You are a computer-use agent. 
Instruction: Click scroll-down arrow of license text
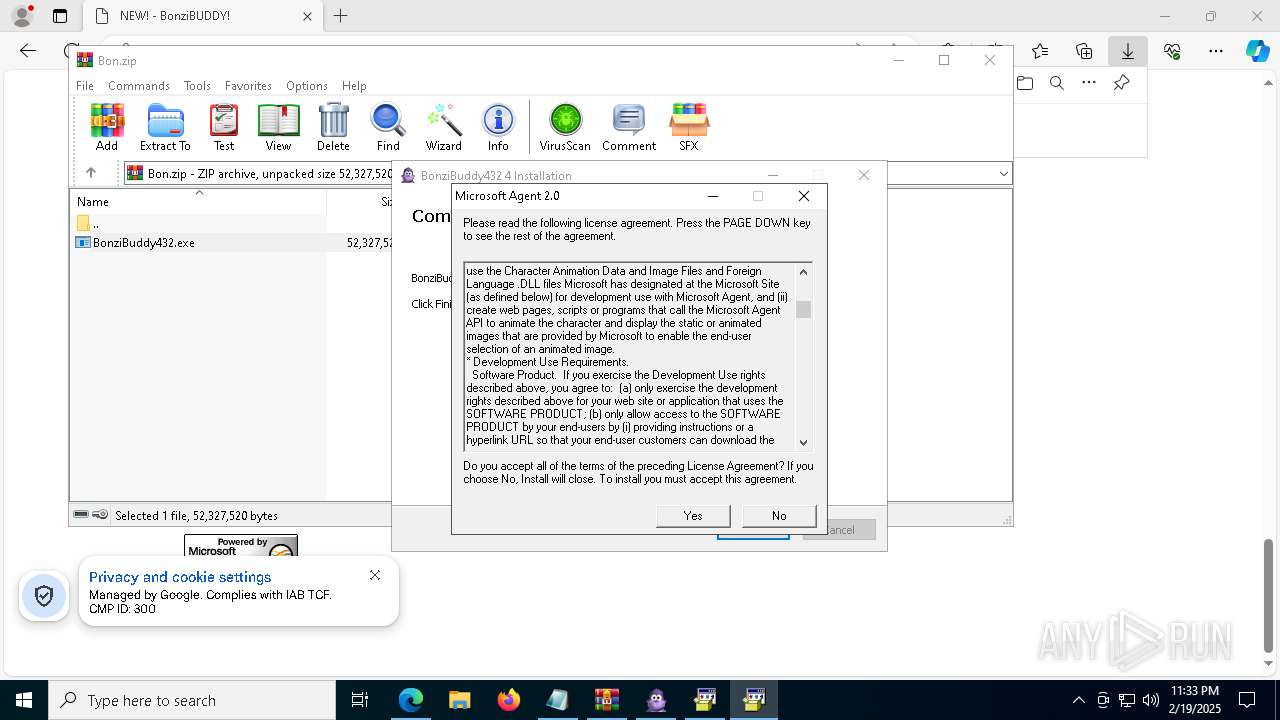pyautogui.click(x=803, y=442)
